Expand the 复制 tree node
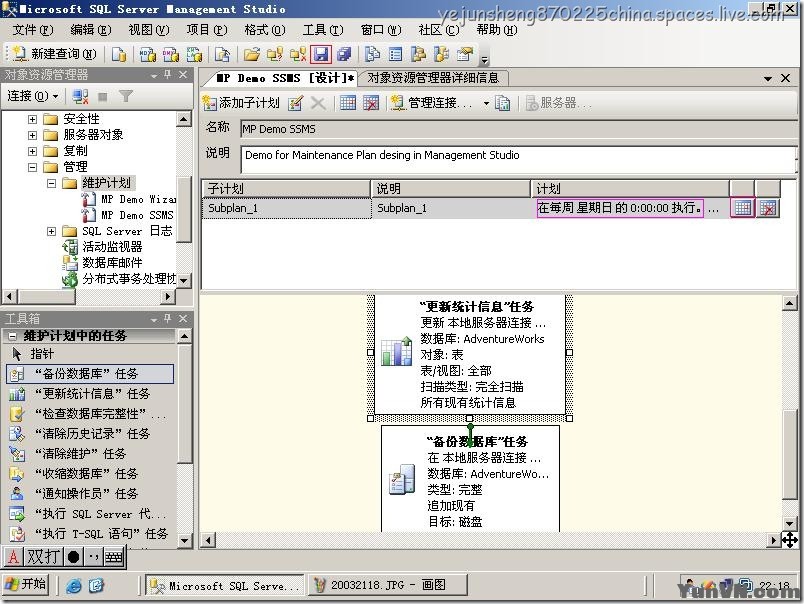Viewport: 804px width, 604px height. [x=32, y=151]
